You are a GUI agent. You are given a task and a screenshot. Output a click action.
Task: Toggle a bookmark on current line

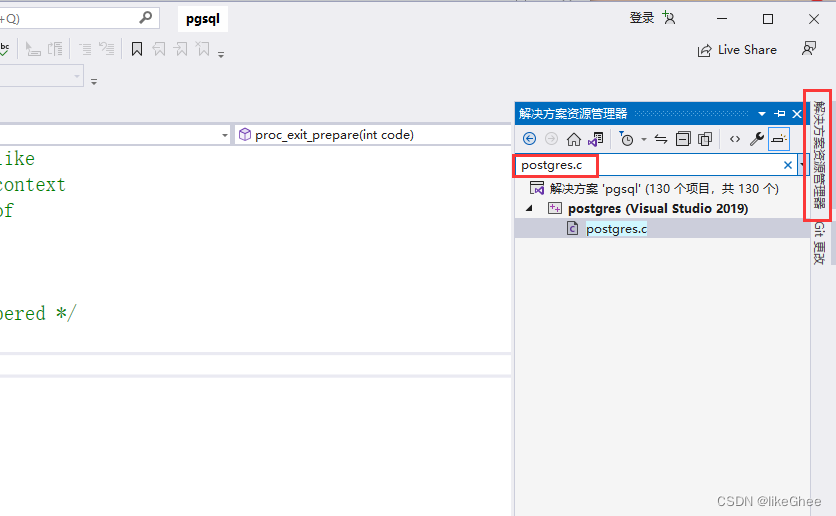[x=137, y=50]
